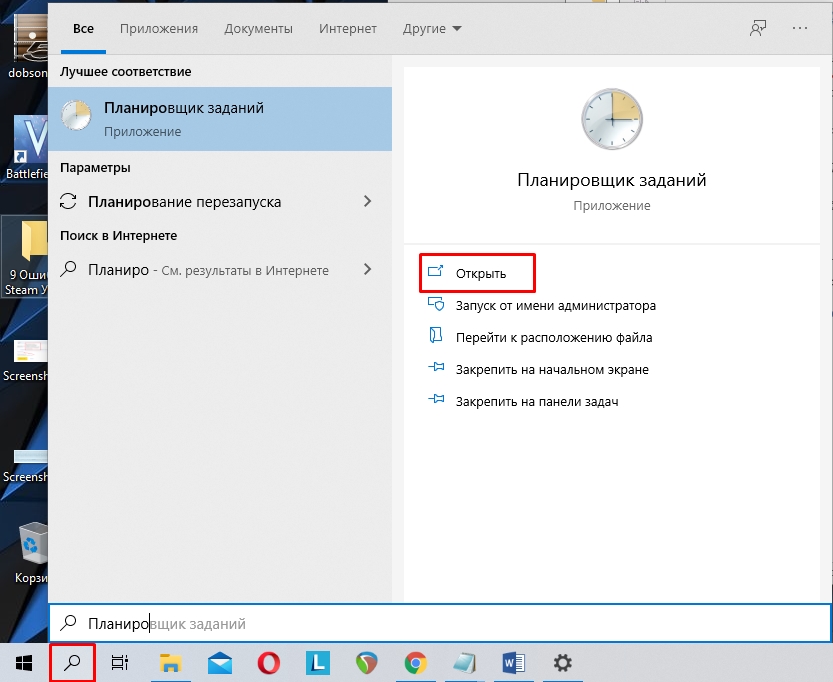This screenshot has height=682, width=833.
Task: Launch Mail app from the taskbar
Action: pyautogui.click(x=220, y=662)
